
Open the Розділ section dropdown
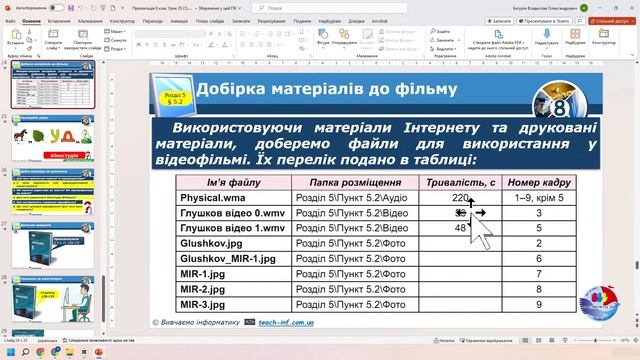tap(115, 49)
